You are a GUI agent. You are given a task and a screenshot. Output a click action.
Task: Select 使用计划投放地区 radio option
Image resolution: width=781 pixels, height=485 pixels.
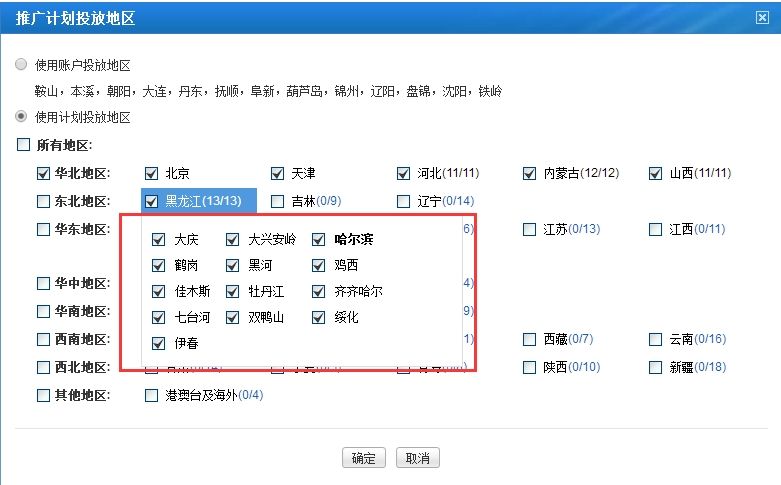coord(21,117)
